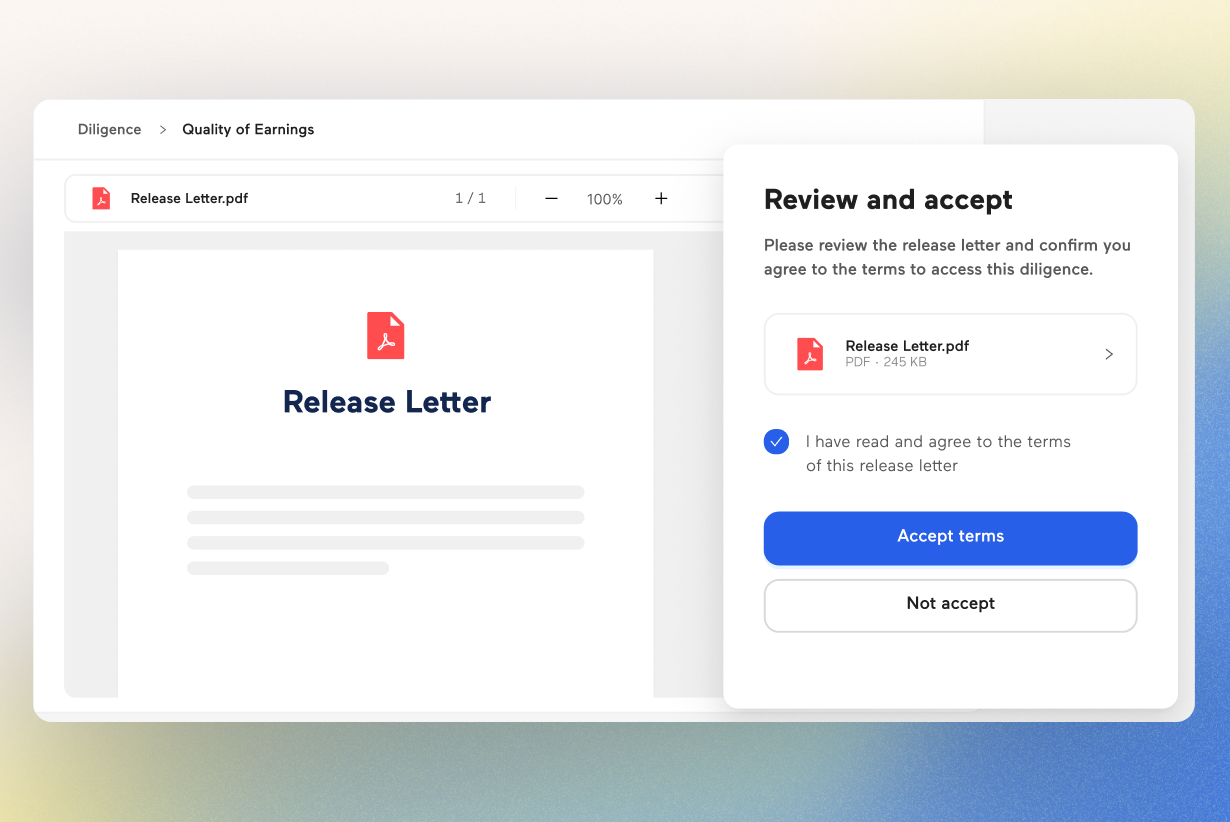The height and width of the screenshot is (822, 1230).
Task: Click the Release Letter heading on the page
Action: click(x=387, y=402)
